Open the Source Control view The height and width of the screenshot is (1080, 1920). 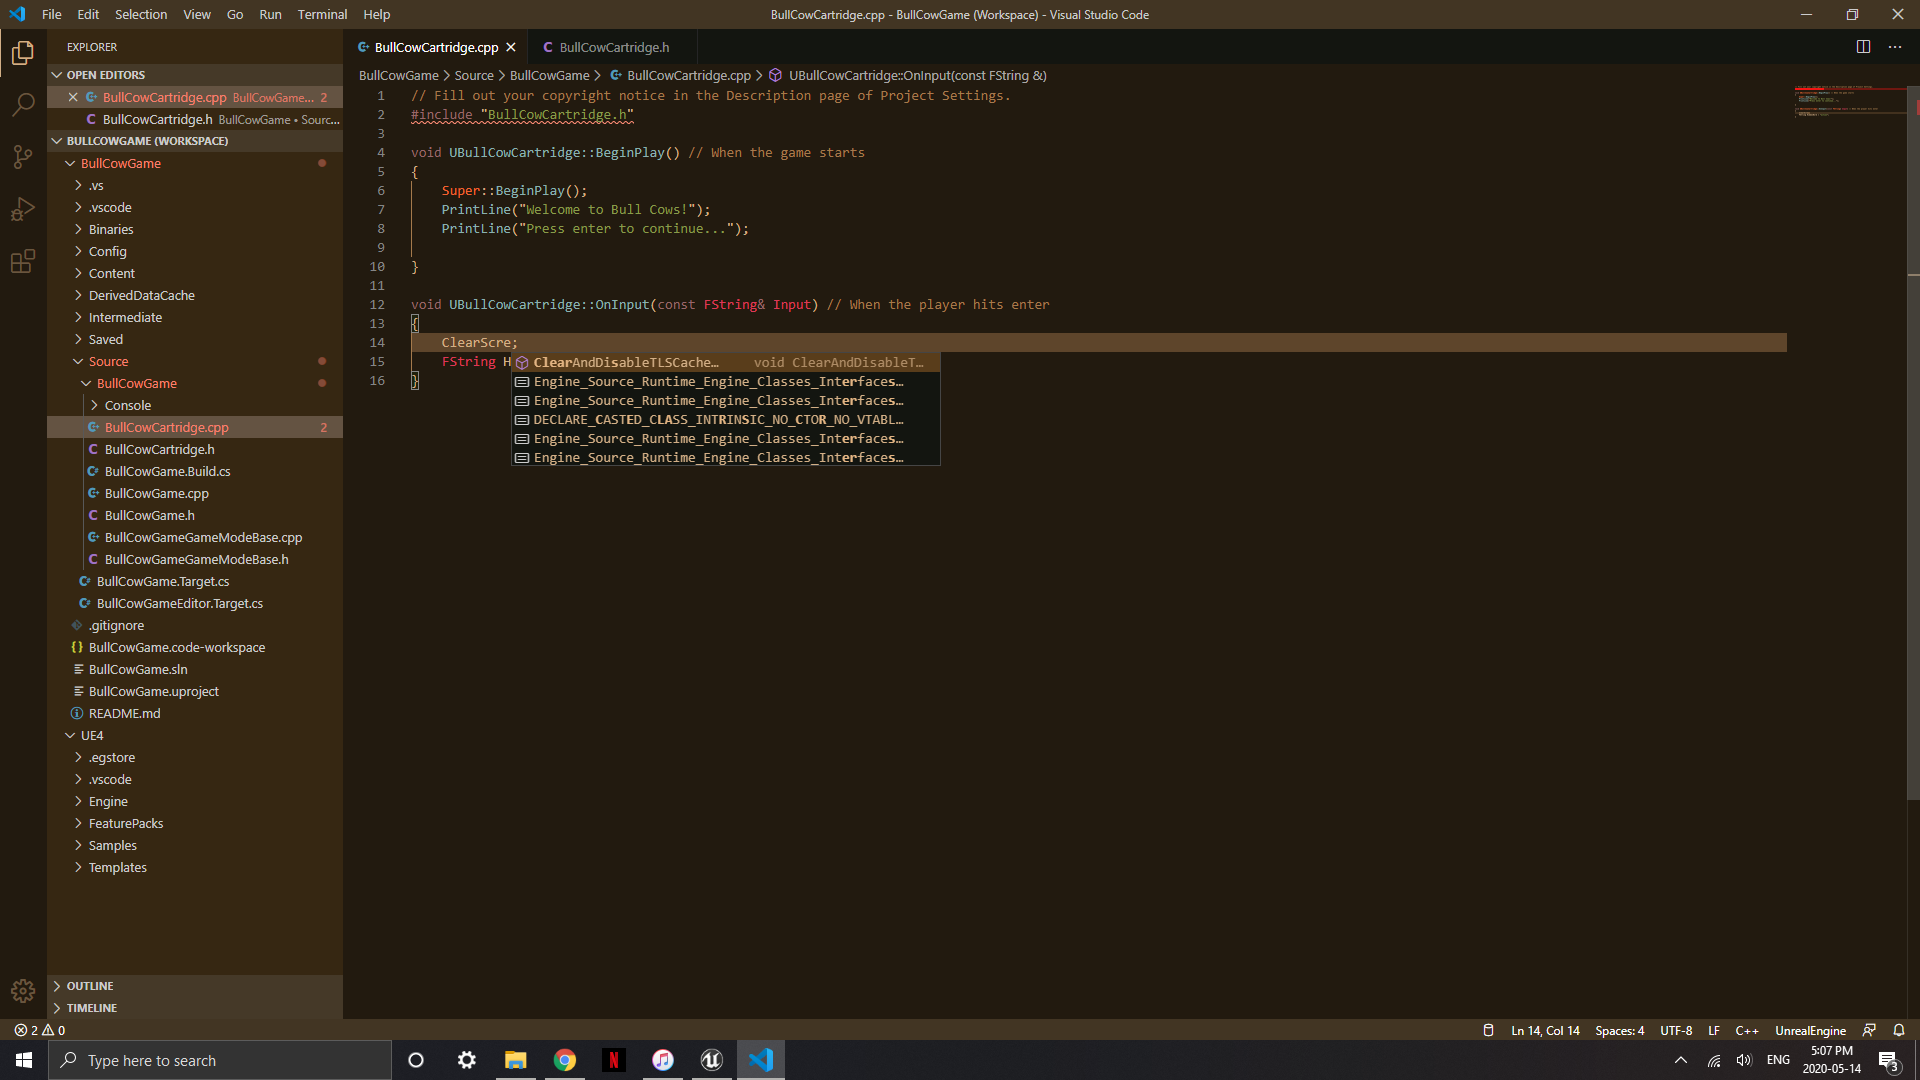coord(22,157)
